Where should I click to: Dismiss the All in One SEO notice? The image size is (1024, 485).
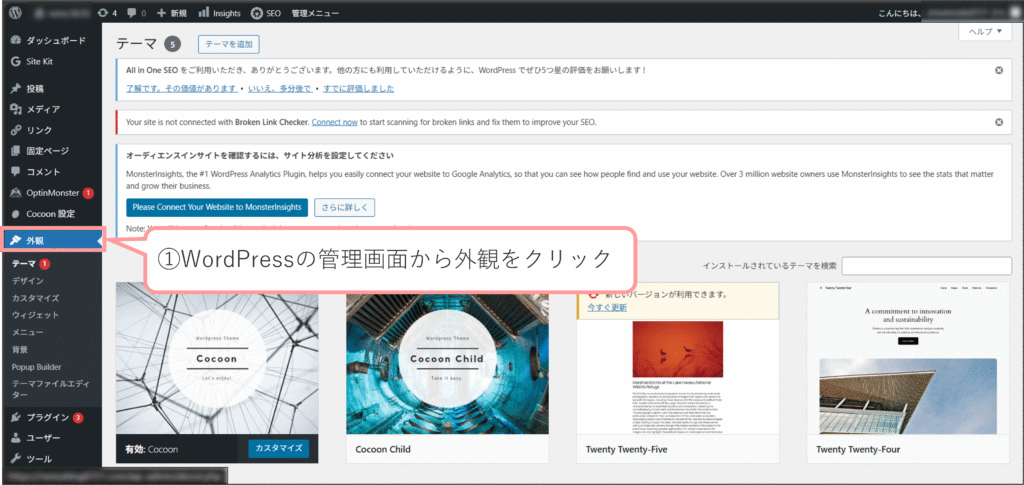[x=998, y=70]
